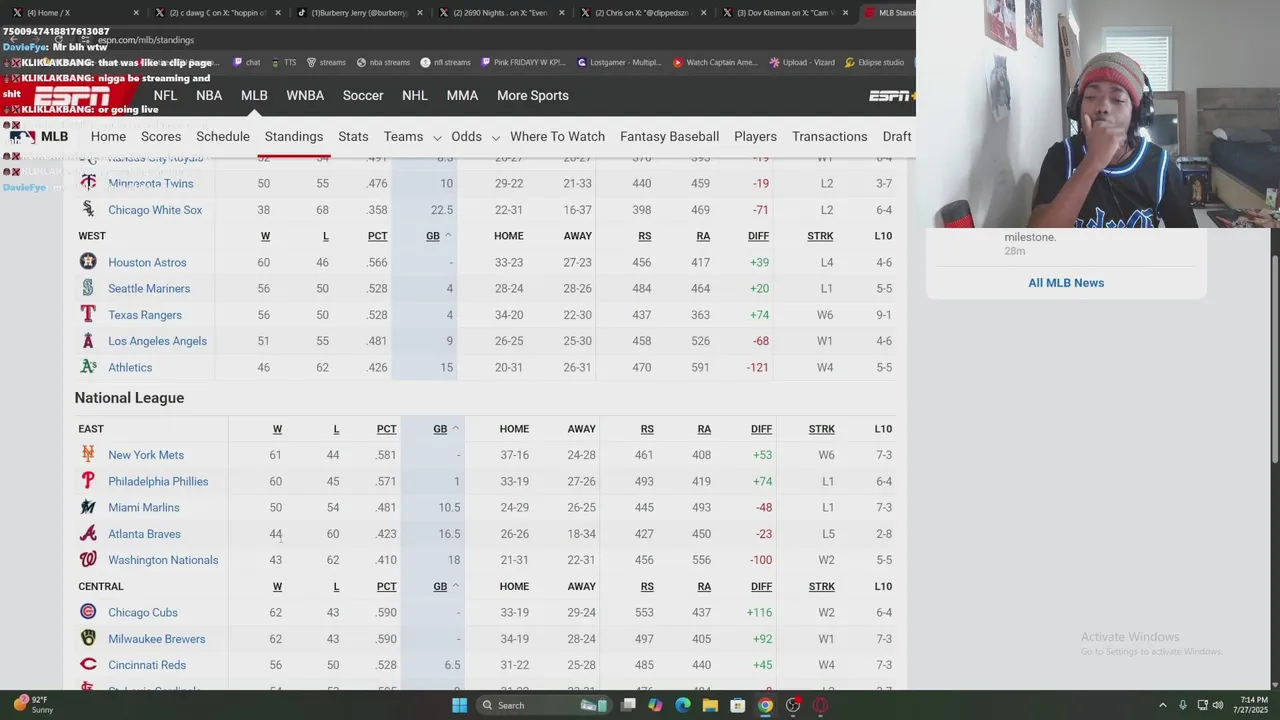The width and height of the screenshot is (1280, 720).
Task: Sort AL West table by PCT column
Action: click(x=377, y=236)
